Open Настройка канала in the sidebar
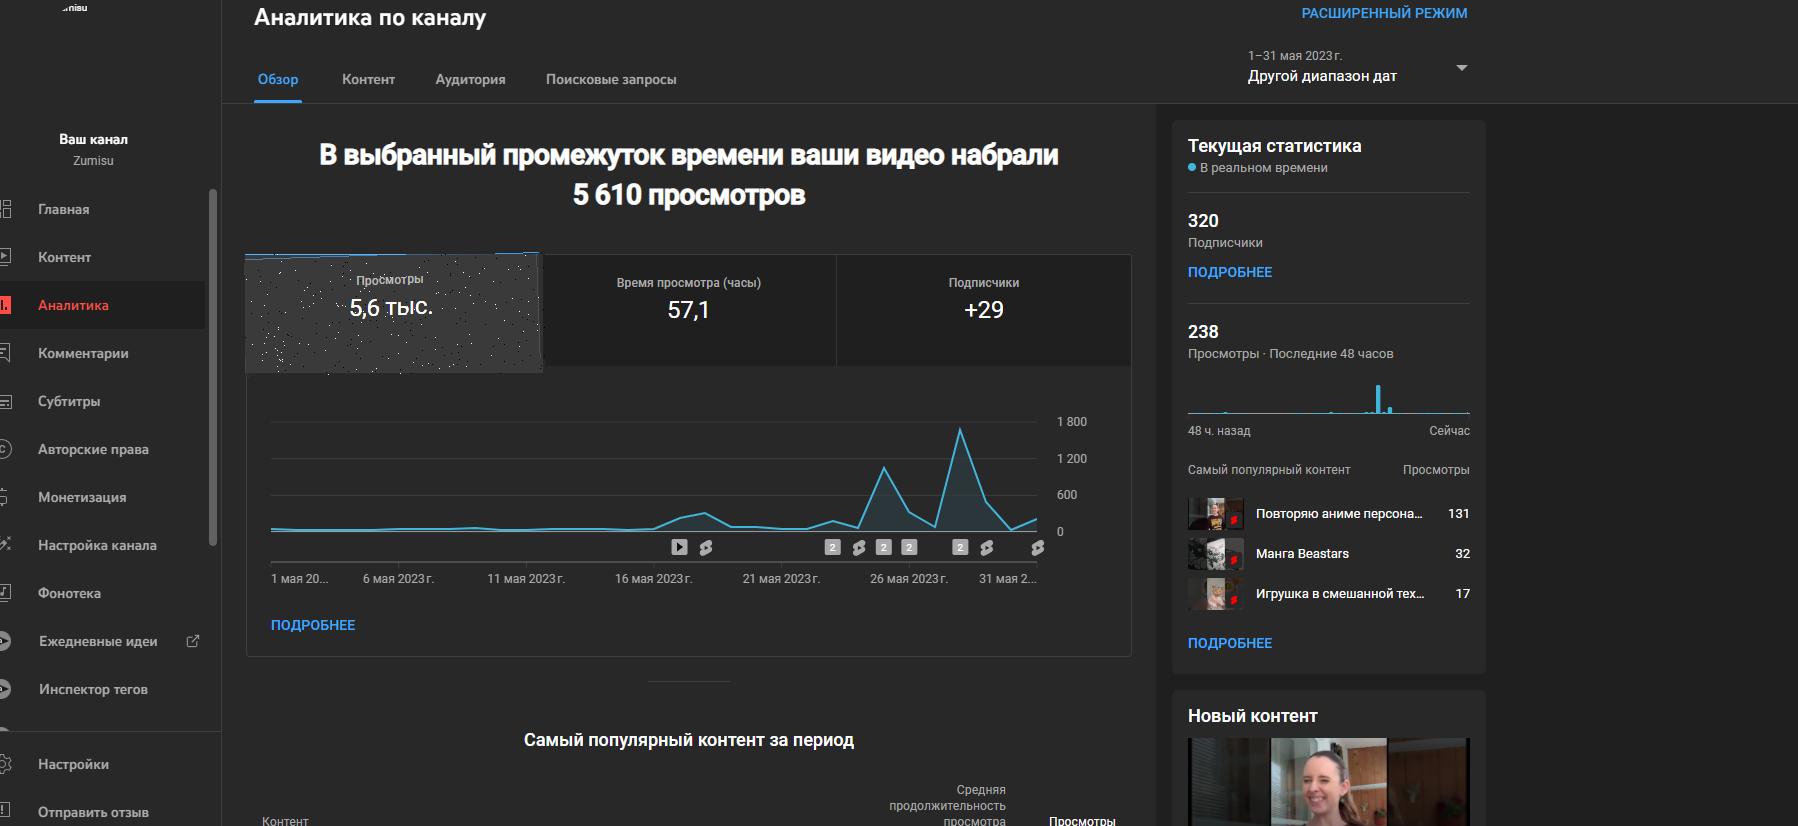The image size is (1798, 826). coord(100,545)
